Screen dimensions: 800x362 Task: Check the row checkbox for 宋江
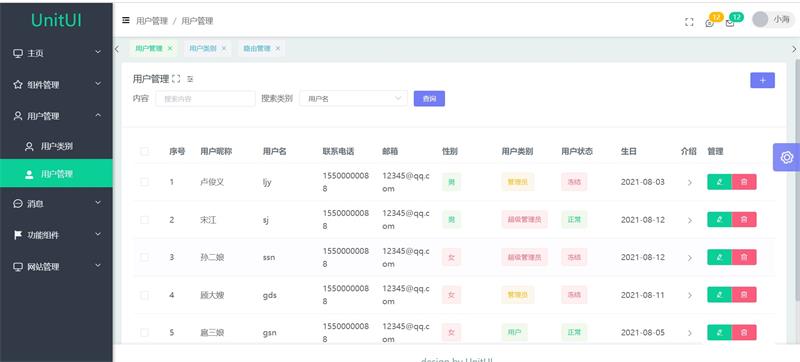pyautogui.click(x=144, y=220)
